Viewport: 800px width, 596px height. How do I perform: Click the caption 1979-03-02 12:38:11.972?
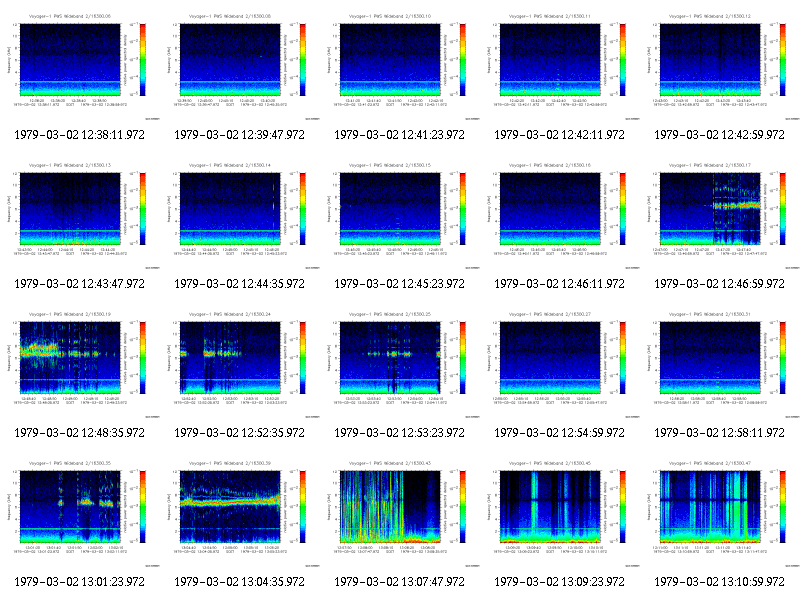point(80,135)
